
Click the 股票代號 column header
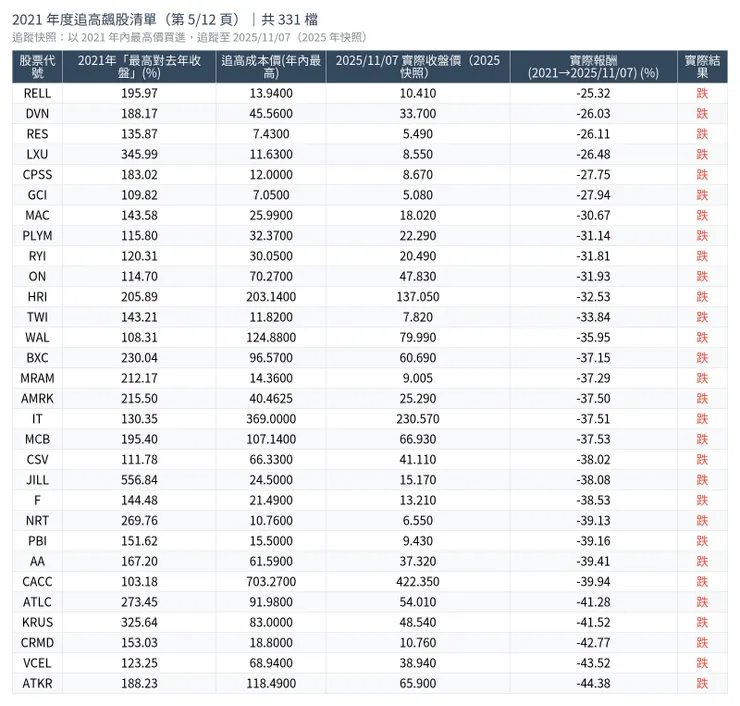point(37,67)
